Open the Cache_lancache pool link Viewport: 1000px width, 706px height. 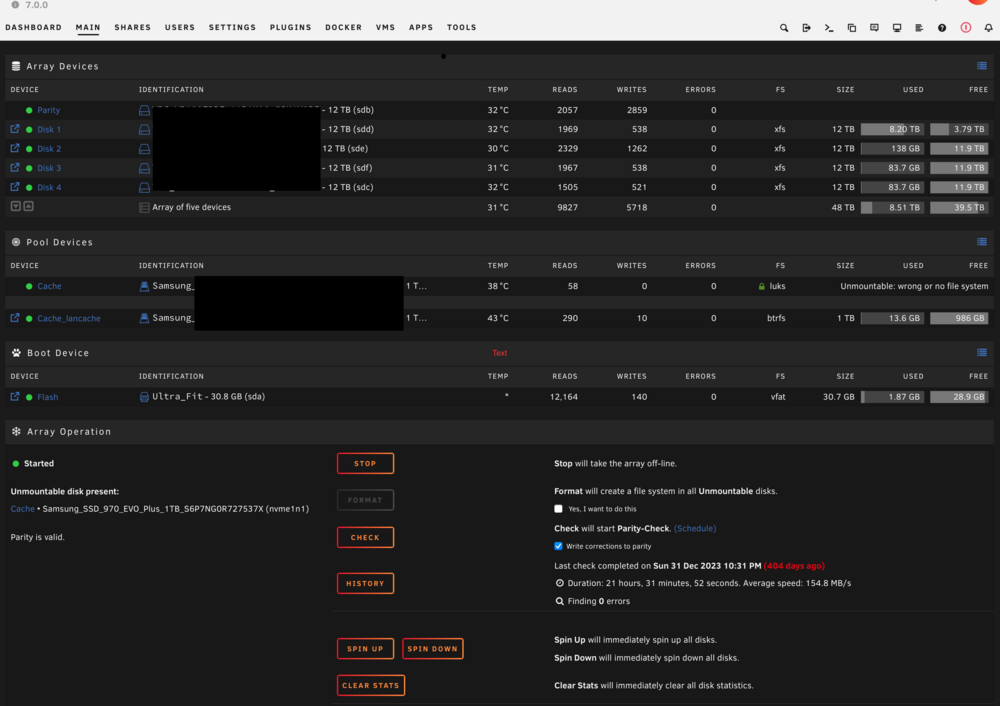pos(69,318)
